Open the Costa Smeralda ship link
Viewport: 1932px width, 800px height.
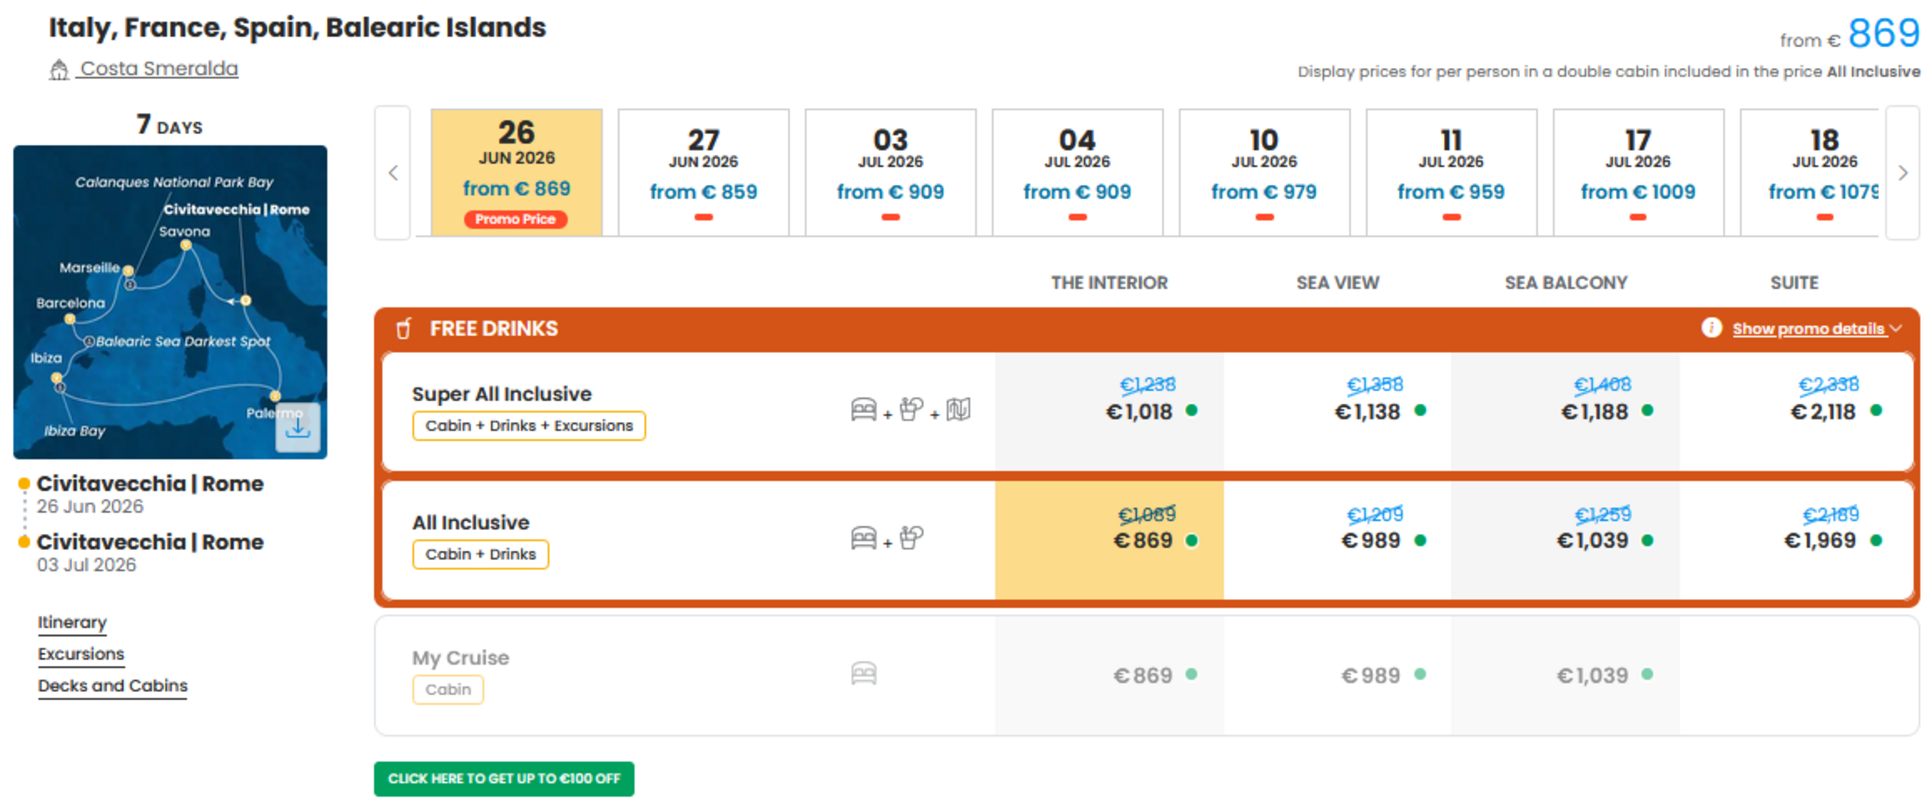click(x=159, y=68)
